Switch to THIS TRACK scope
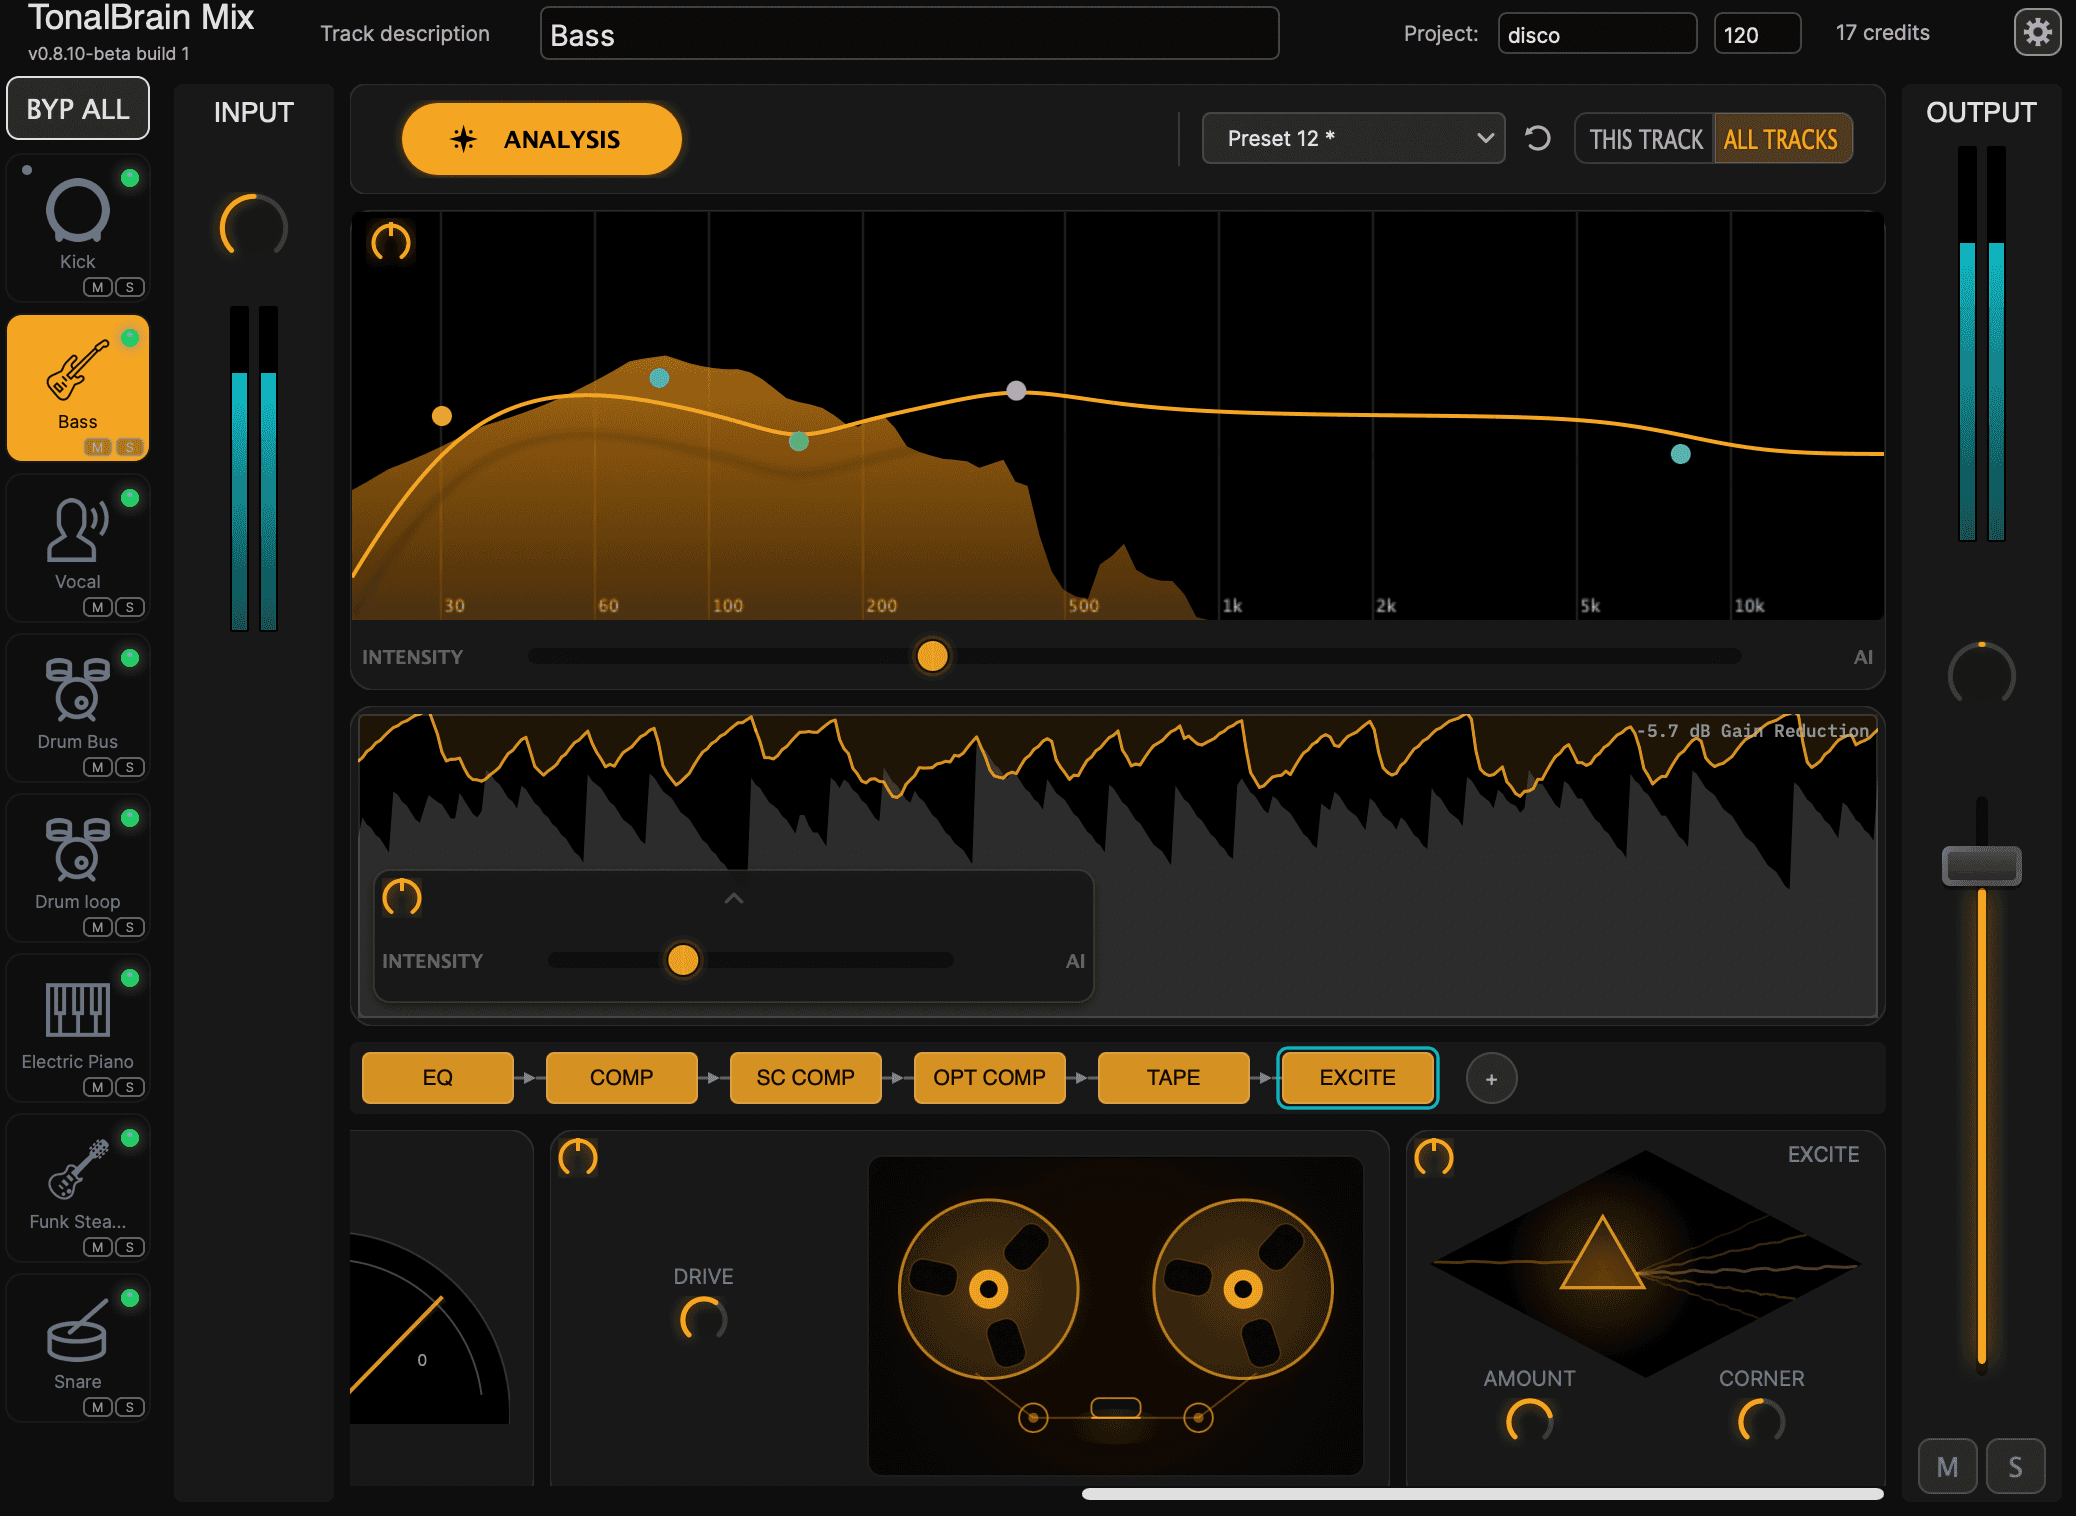The height and width of the screenshot is (1516, 2076). (1645, 139)
